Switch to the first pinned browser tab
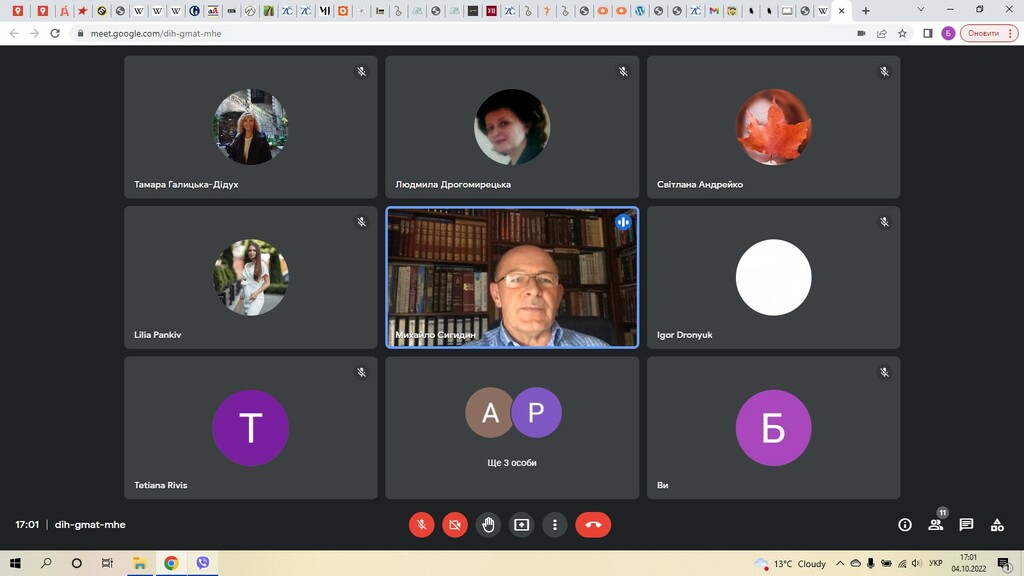The image size is (1024, 576). (17, 11)
